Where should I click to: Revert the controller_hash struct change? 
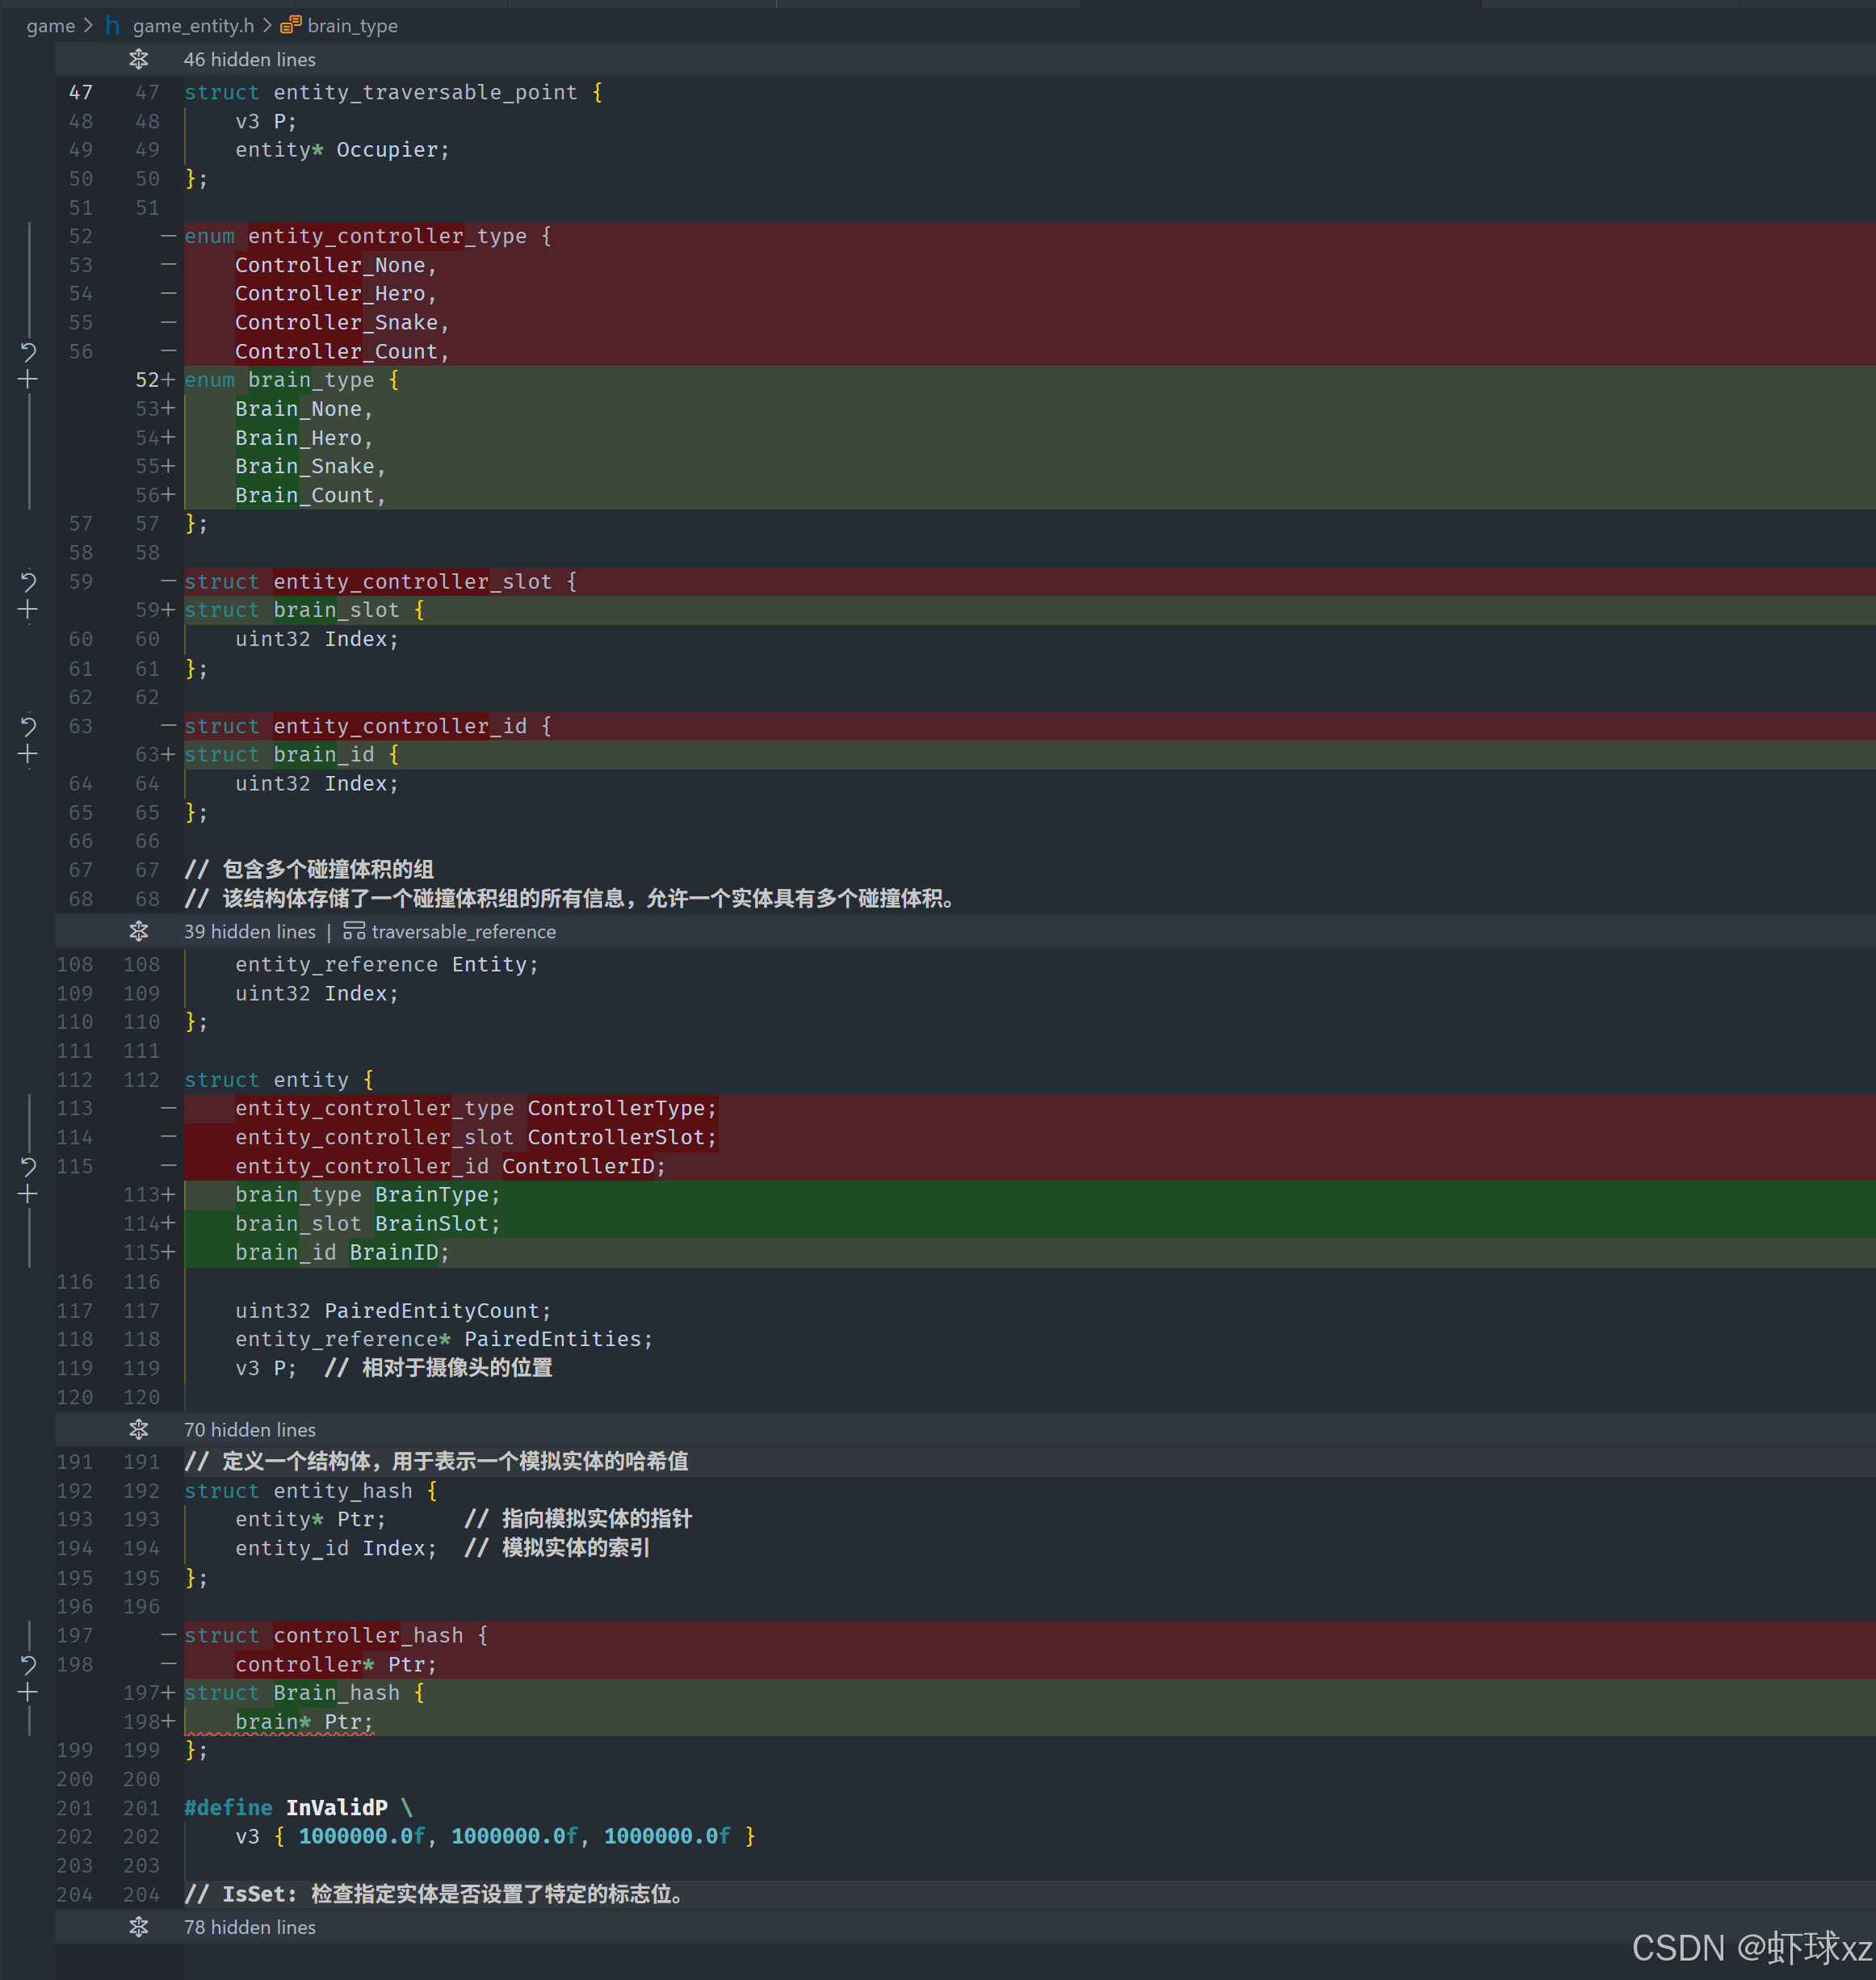(x=28, y=1664)
